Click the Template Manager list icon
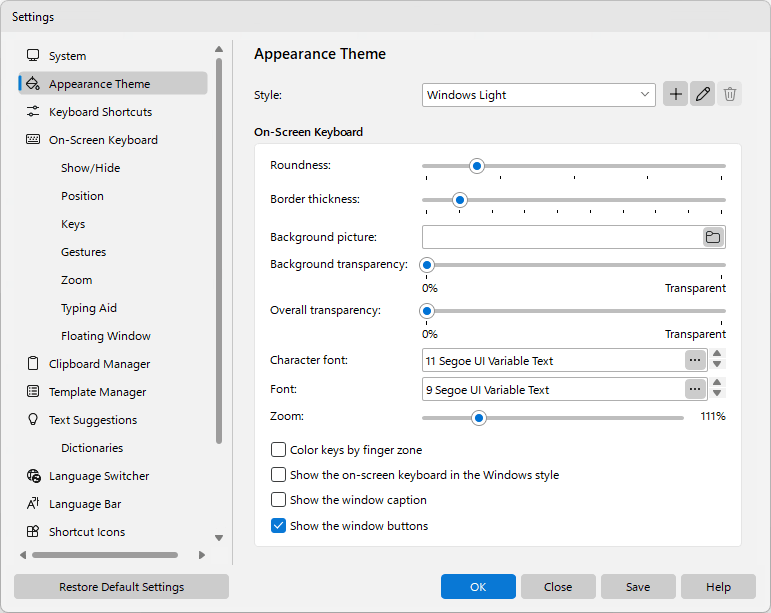 [33, 391]
